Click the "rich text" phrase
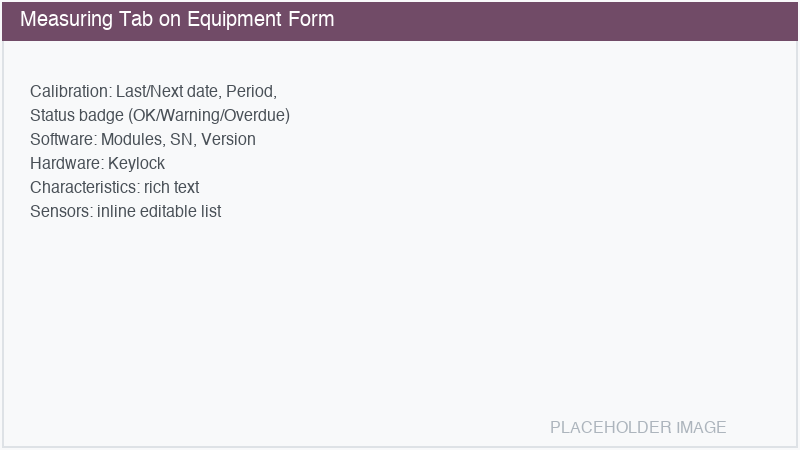 pyautogui.click(x=172, y=187)
